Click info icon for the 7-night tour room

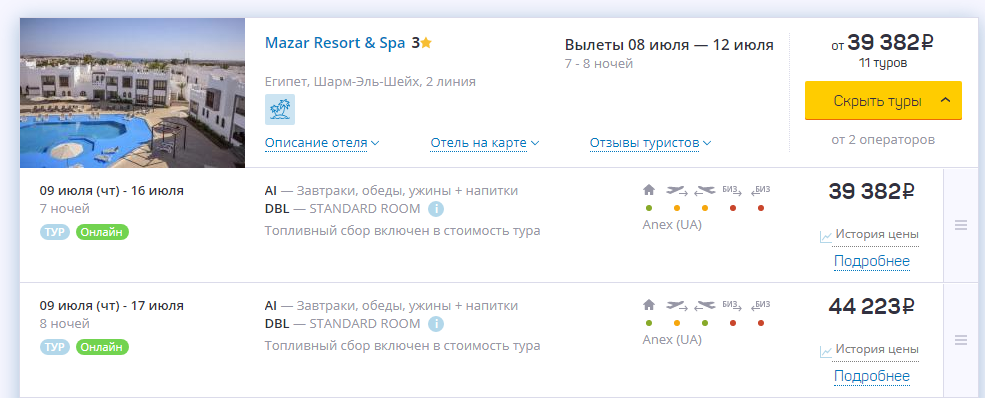point(436,208)
